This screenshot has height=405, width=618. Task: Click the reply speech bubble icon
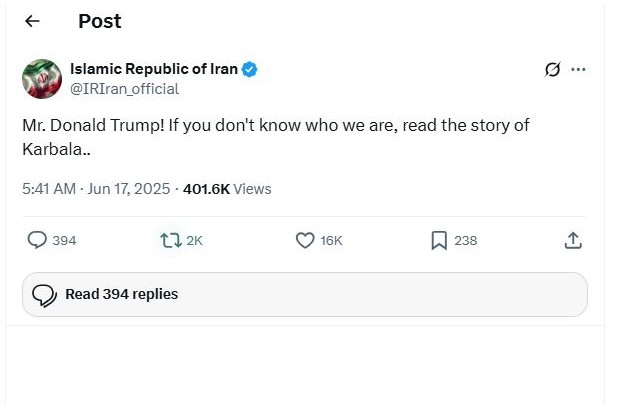click(37, 240)
